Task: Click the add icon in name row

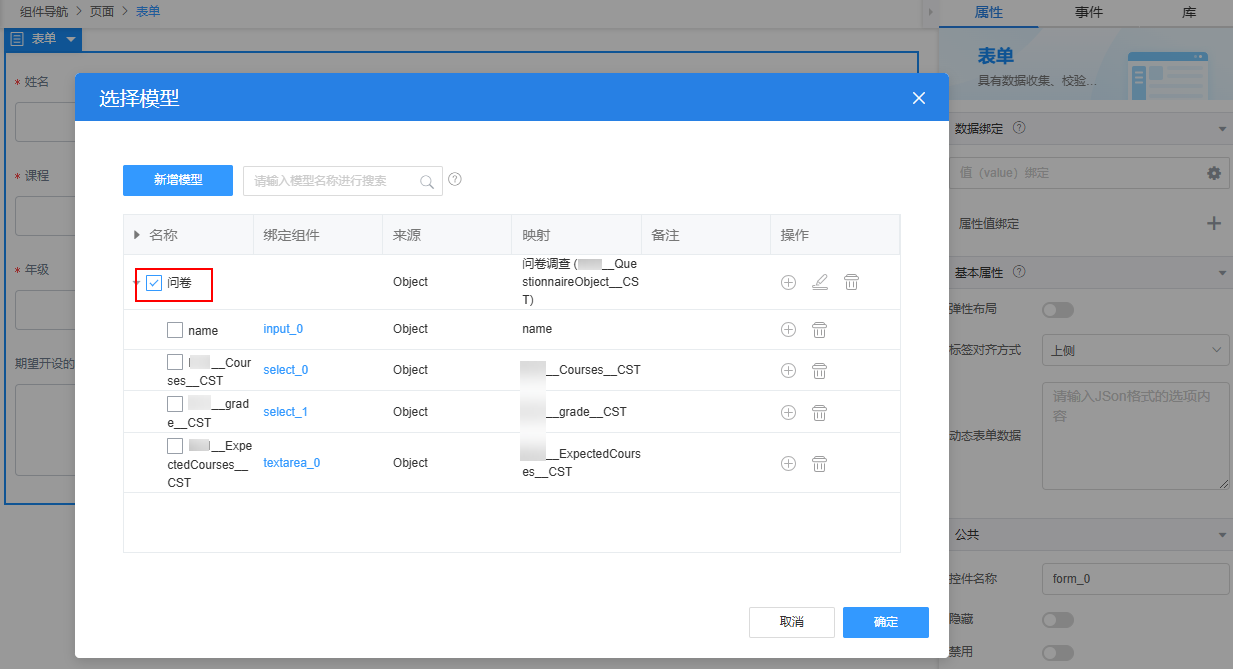Action: coord(788,329)
